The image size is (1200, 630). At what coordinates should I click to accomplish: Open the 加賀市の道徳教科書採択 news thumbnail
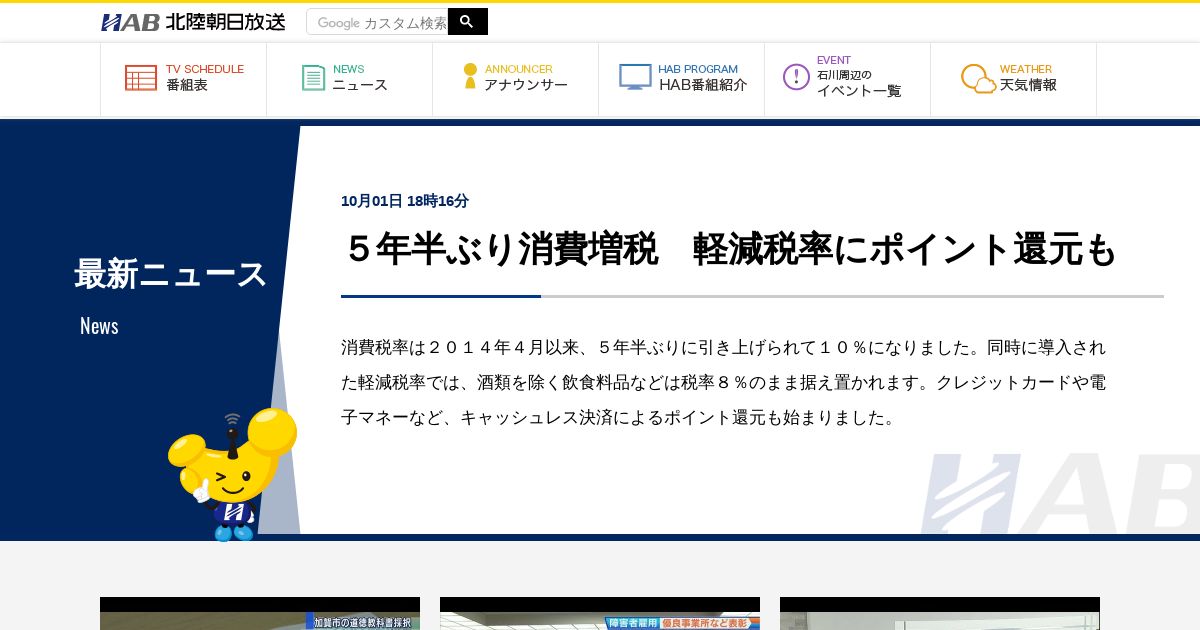tap(260, 613)
